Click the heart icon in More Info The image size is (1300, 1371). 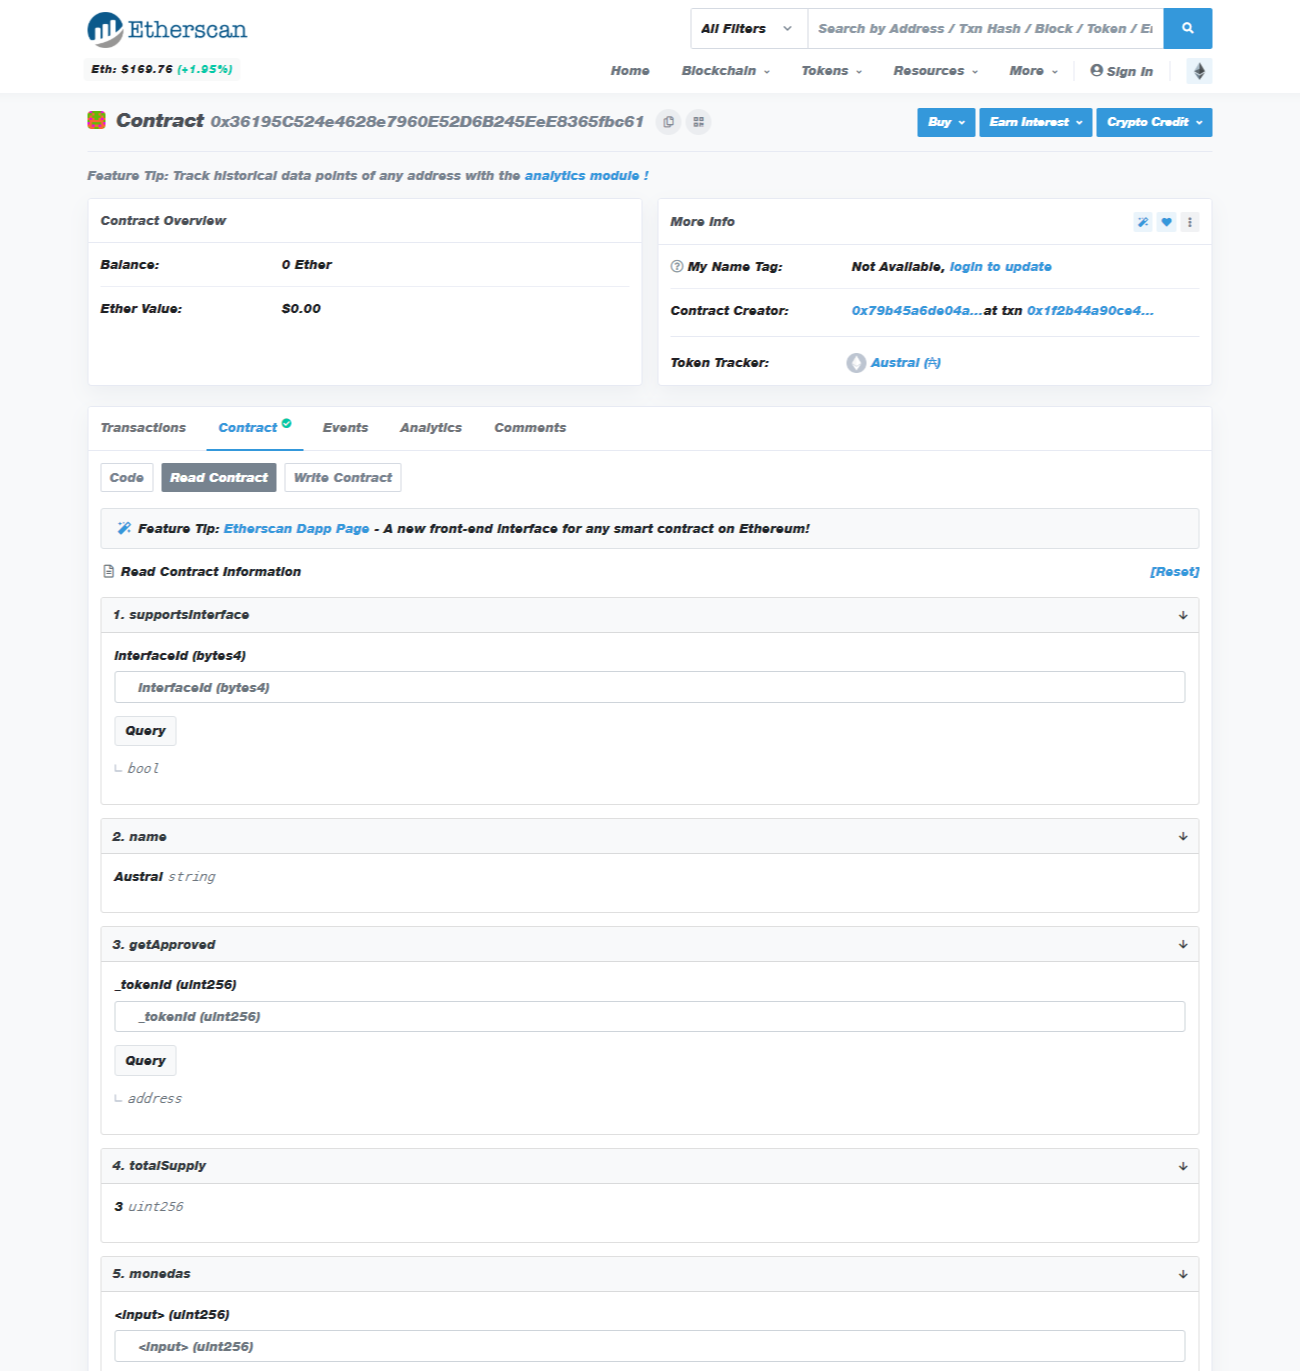point(1166,222)
